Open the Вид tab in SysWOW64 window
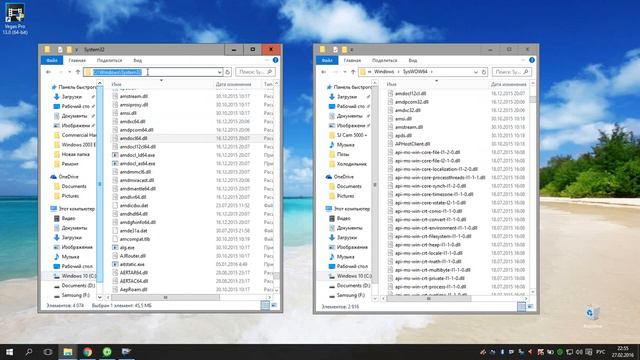The width and height of the screenshot is (640, 360). pyautogui.click(x=413, y=60)
